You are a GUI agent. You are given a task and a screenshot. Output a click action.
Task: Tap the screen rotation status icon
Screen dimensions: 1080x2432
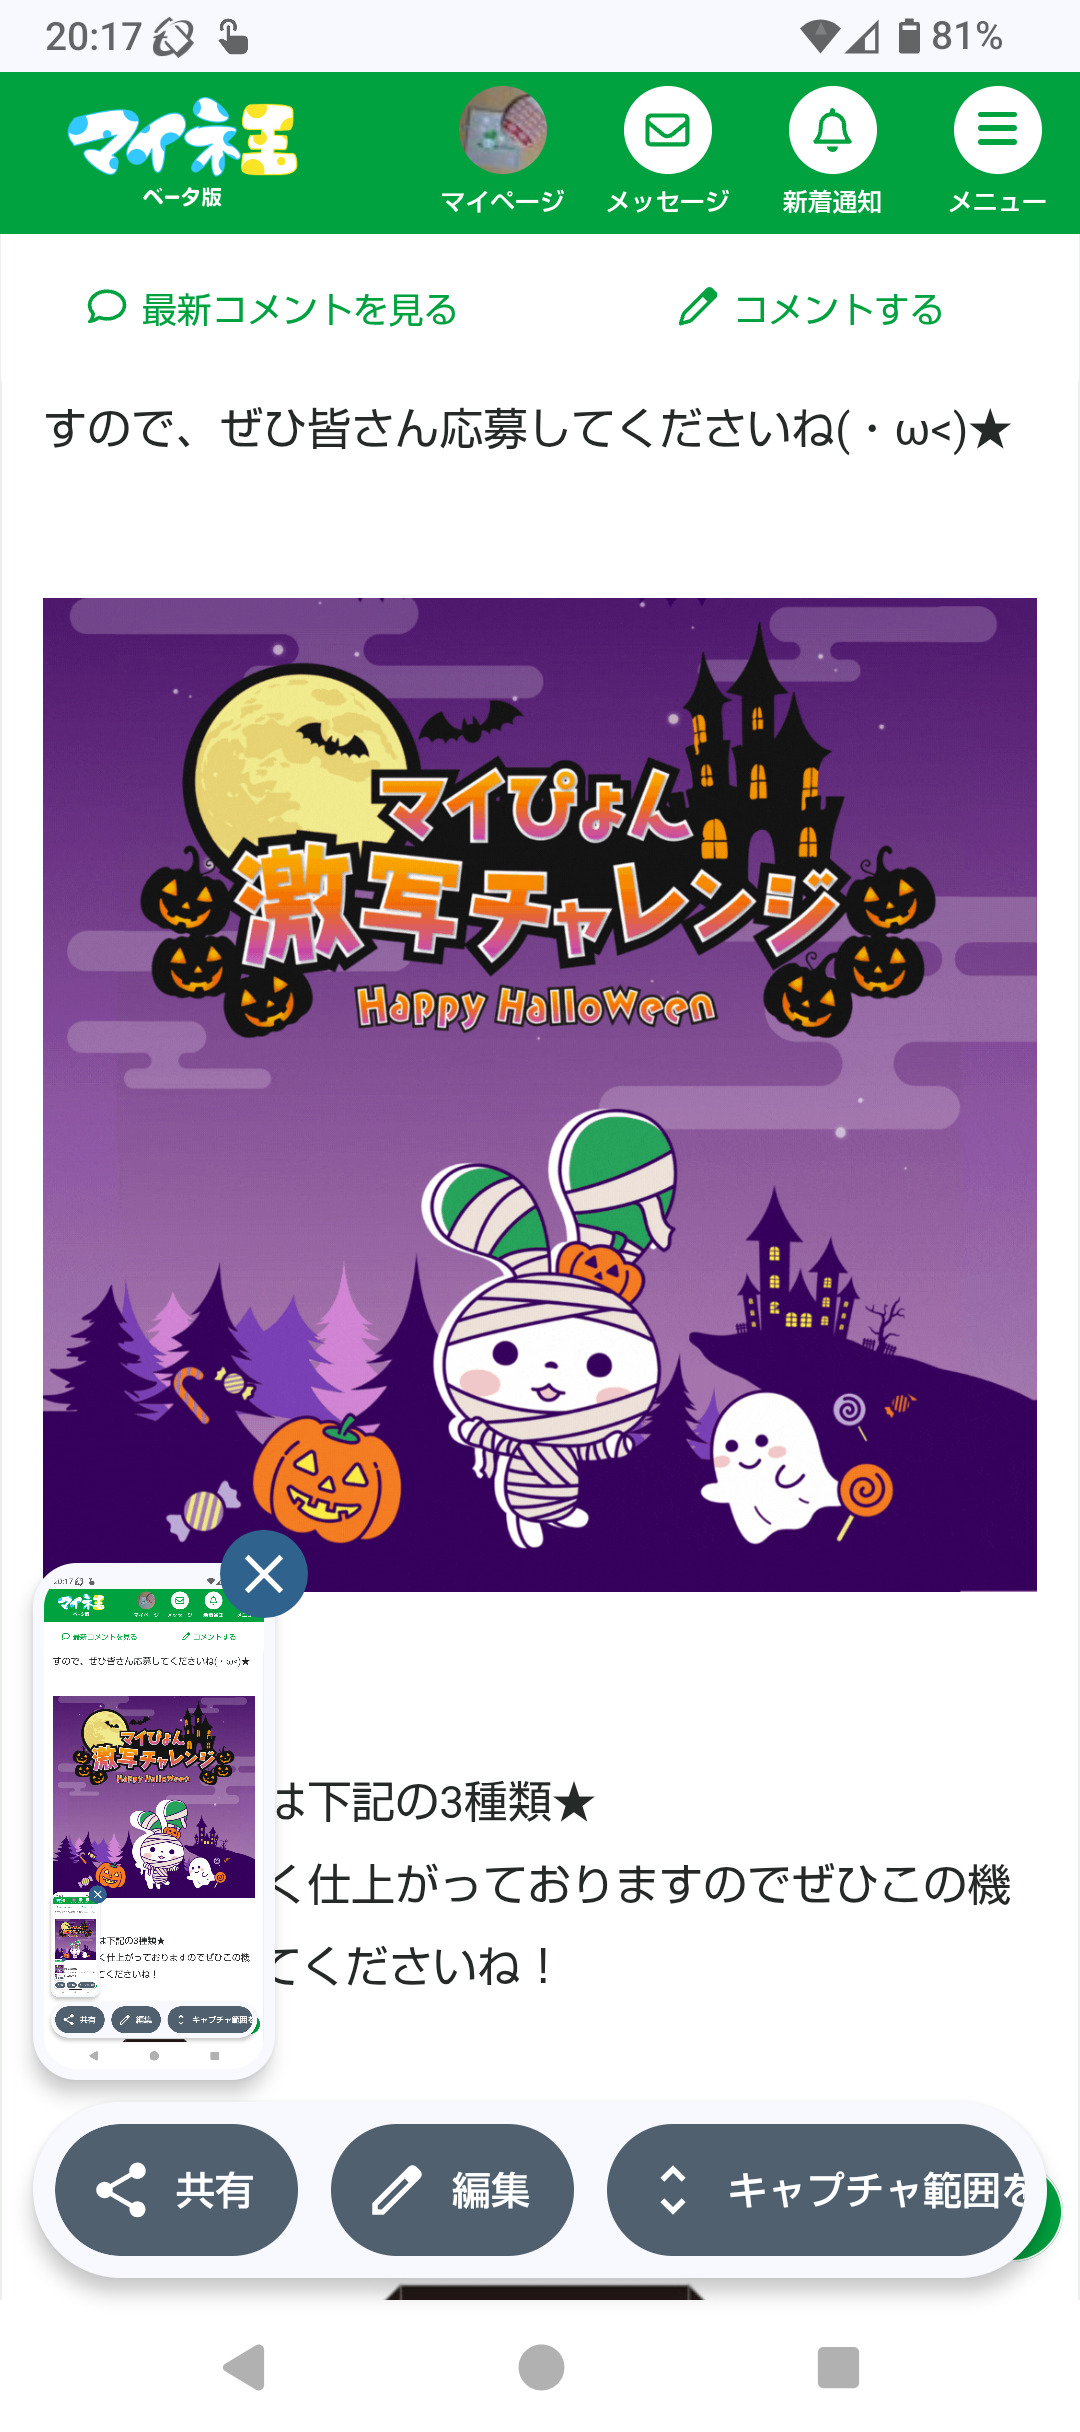pyautogui.click(x=173, y=38)
